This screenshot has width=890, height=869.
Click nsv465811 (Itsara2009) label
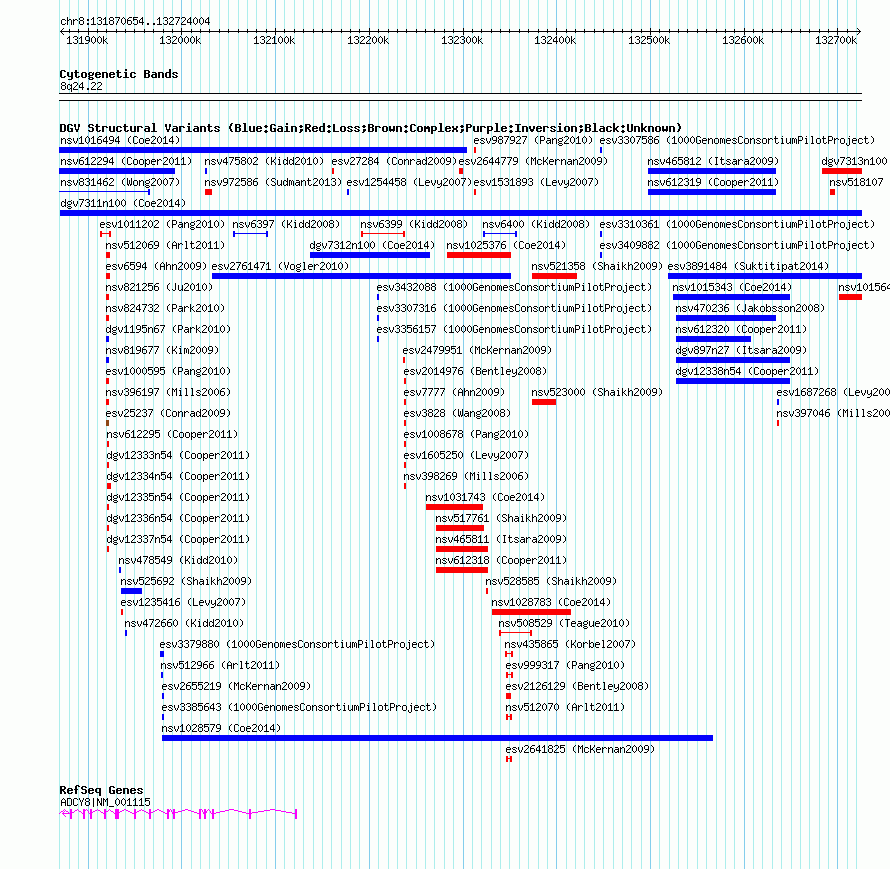click(501, 539)
